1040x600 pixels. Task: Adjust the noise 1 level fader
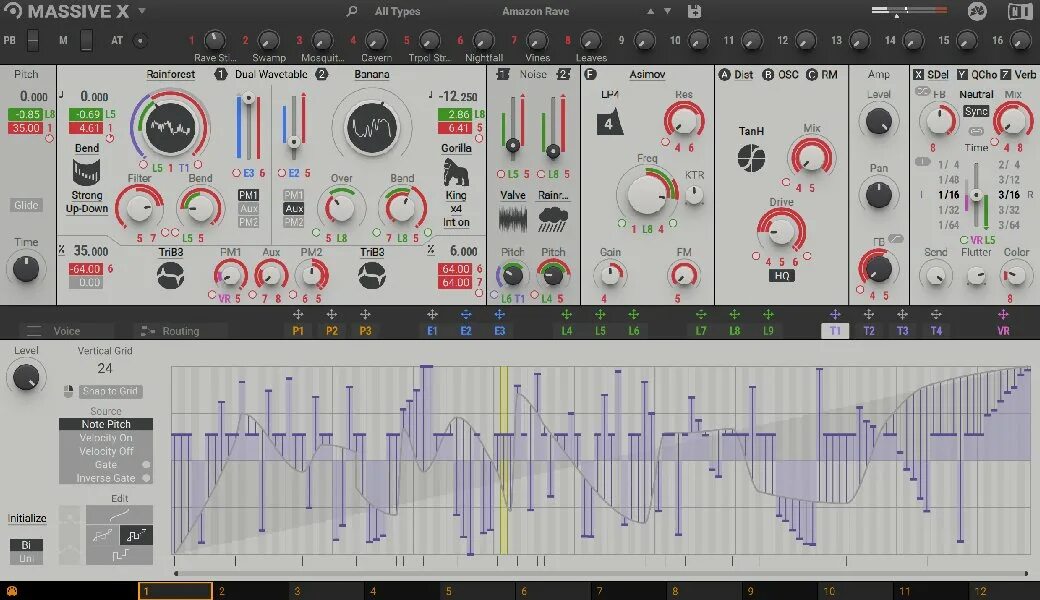(x=513, y=145)
